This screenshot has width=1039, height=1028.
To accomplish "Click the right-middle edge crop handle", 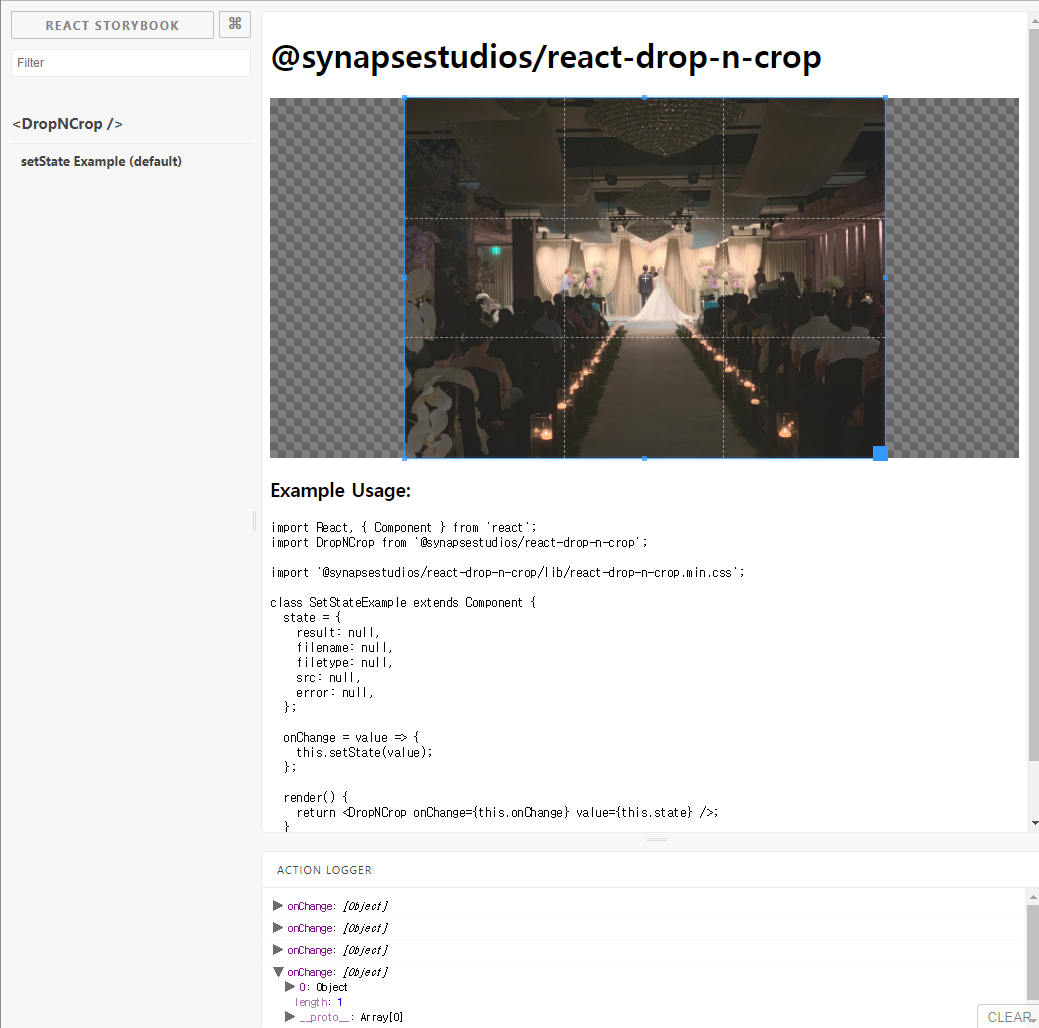I will (x=885, y=278).
